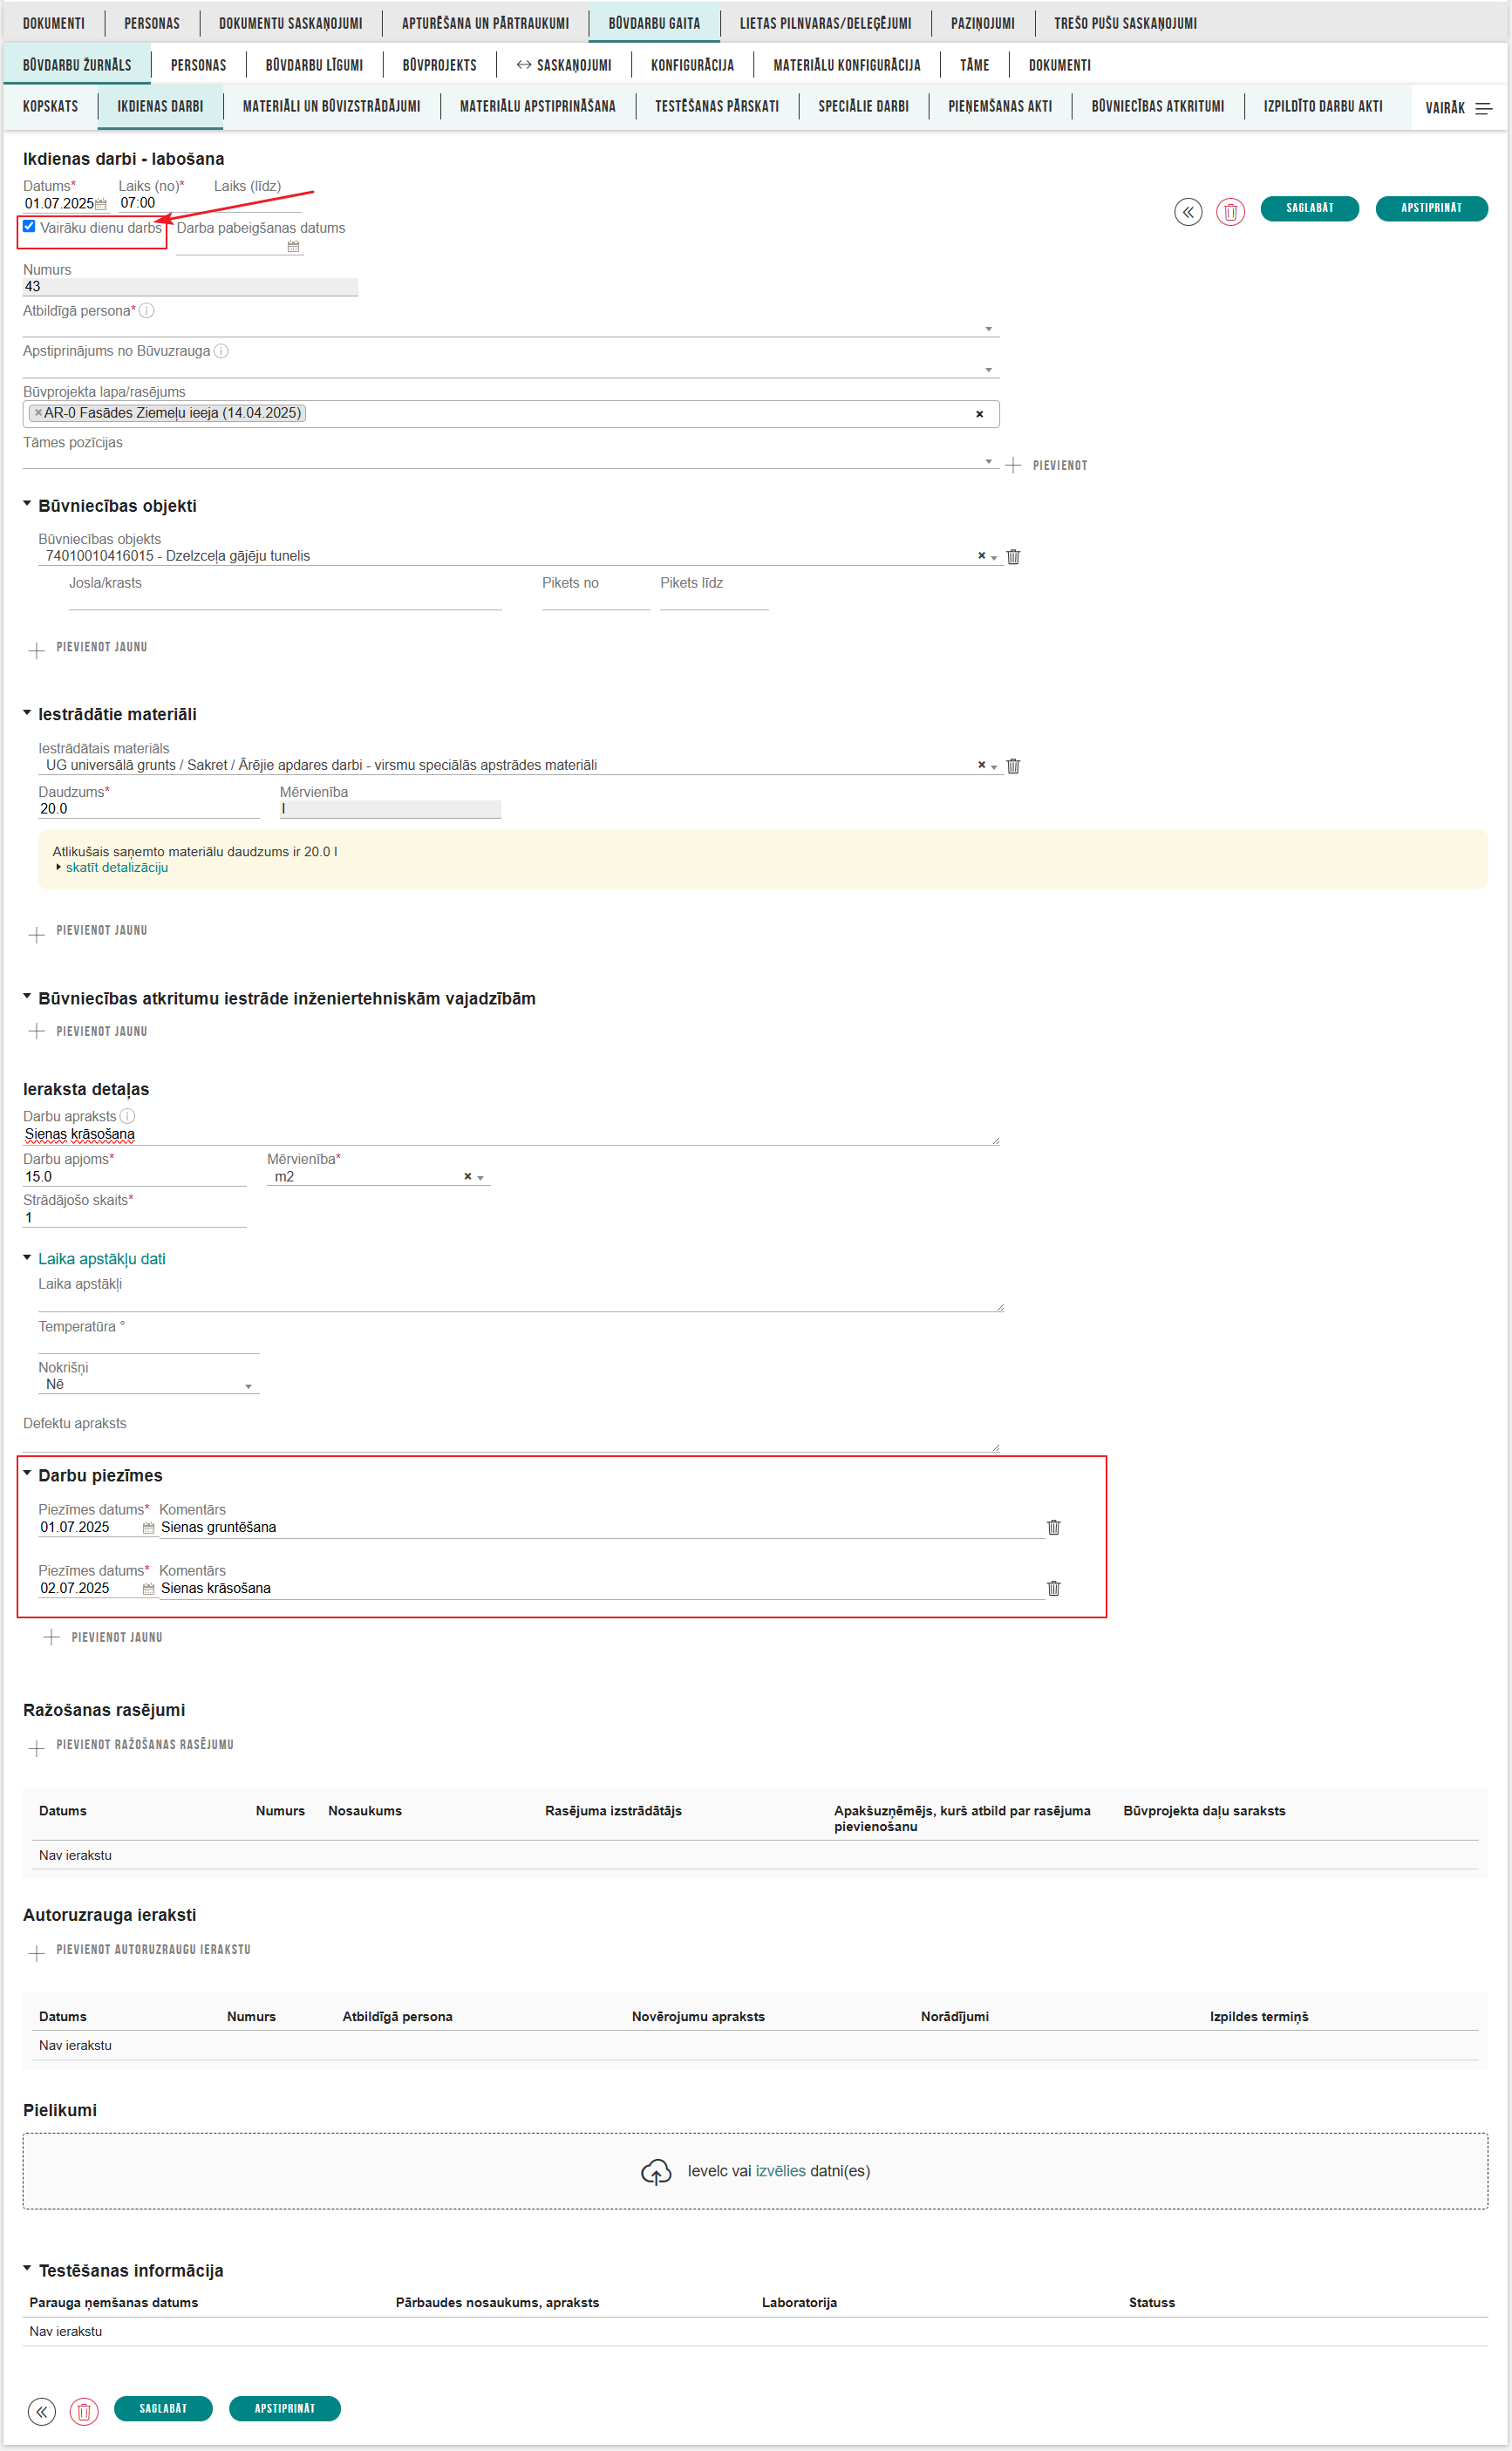Open the hamburger menu beside VAIRĀK
The height and width of the screenshot is (2451, 1512).
click(1484, 107)
